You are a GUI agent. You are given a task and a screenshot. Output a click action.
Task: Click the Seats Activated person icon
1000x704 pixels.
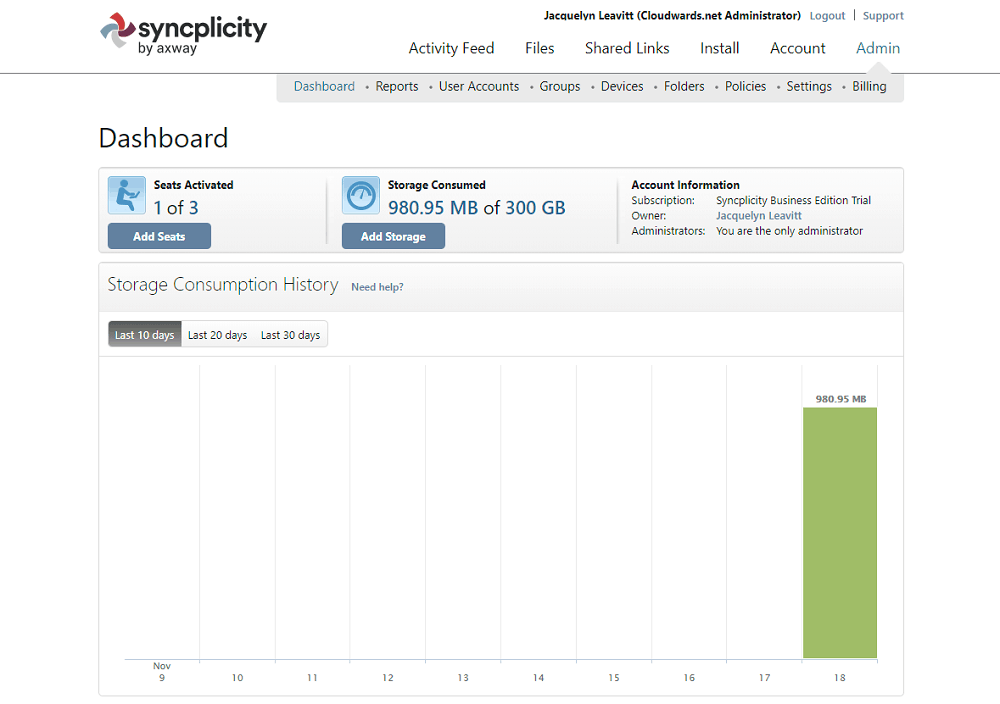click(127, 195)
